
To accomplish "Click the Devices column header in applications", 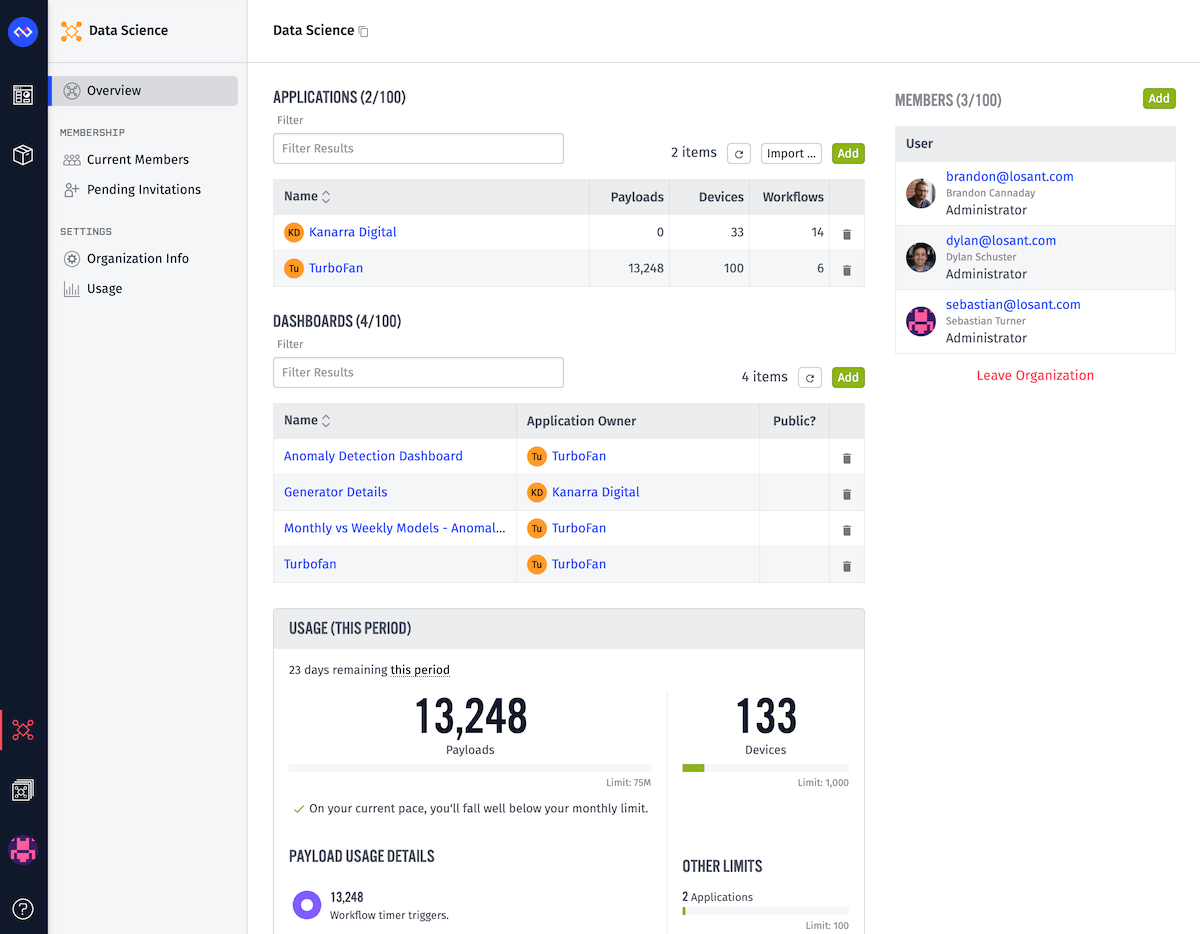I will click(721, 197).
